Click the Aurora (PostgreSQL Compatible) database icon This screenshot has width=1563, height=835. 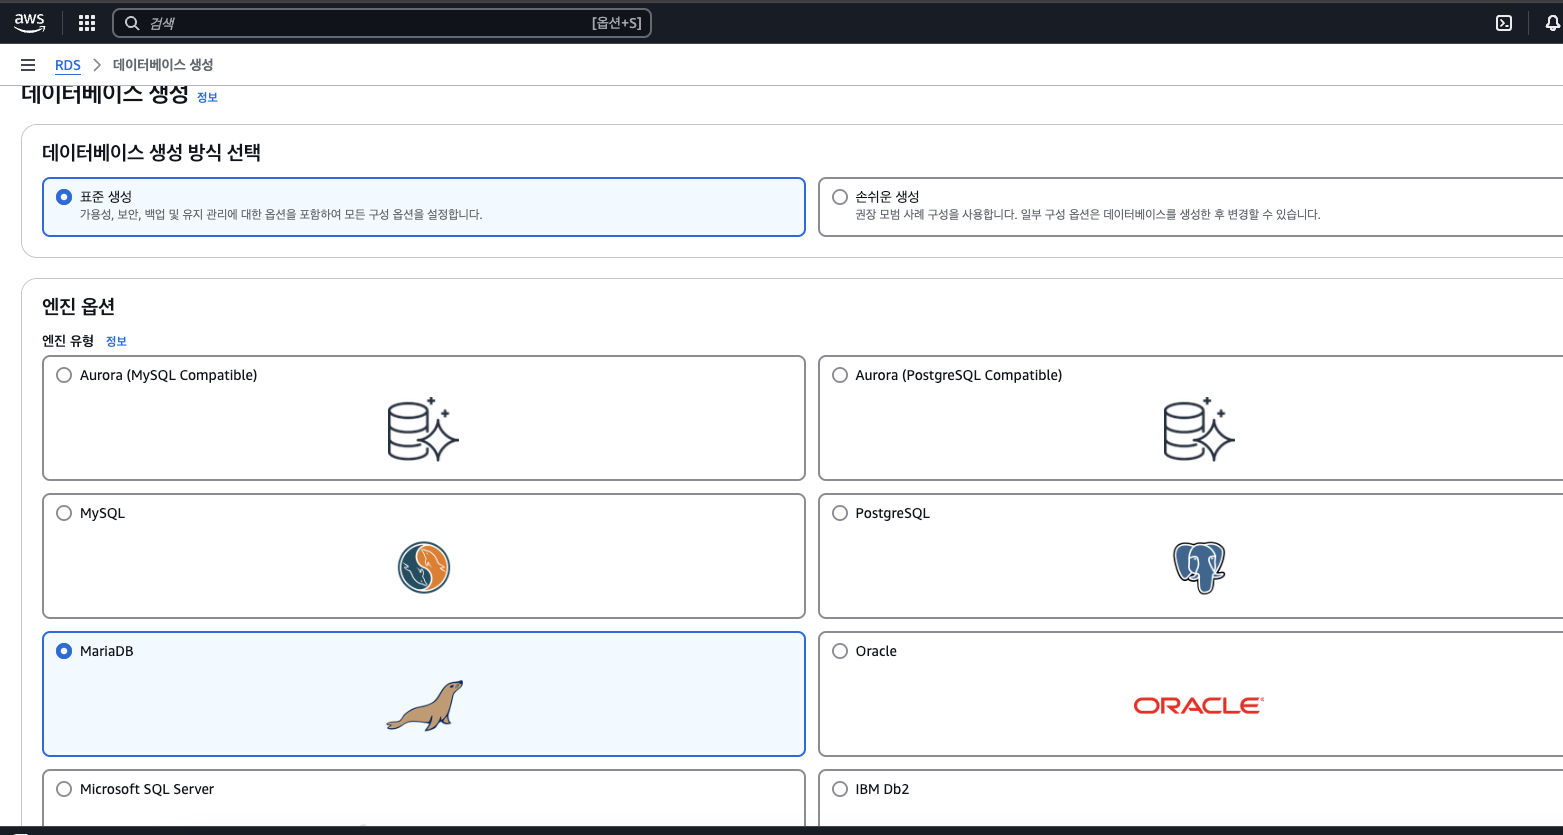[1198, 429]
